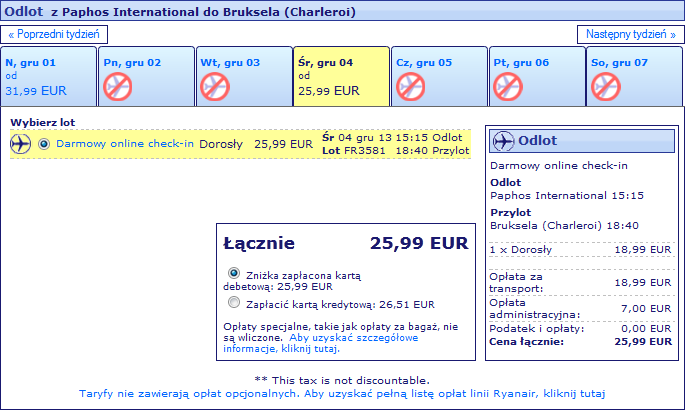Open the Pt, gru 06 date tab
This screenshot has height=412, width=685.
(x=537, y=76)
